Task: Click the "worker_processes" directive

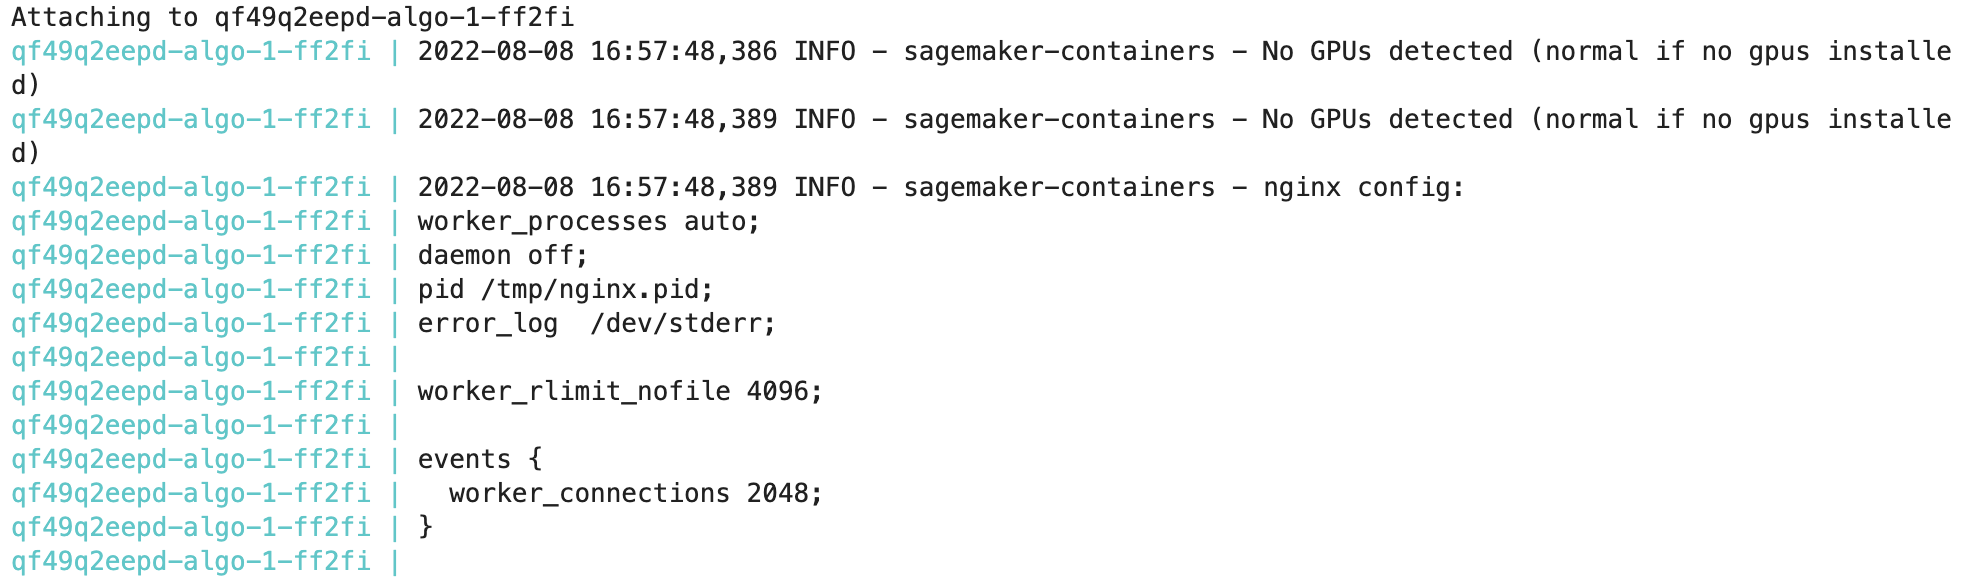Action: pos(542,221)
